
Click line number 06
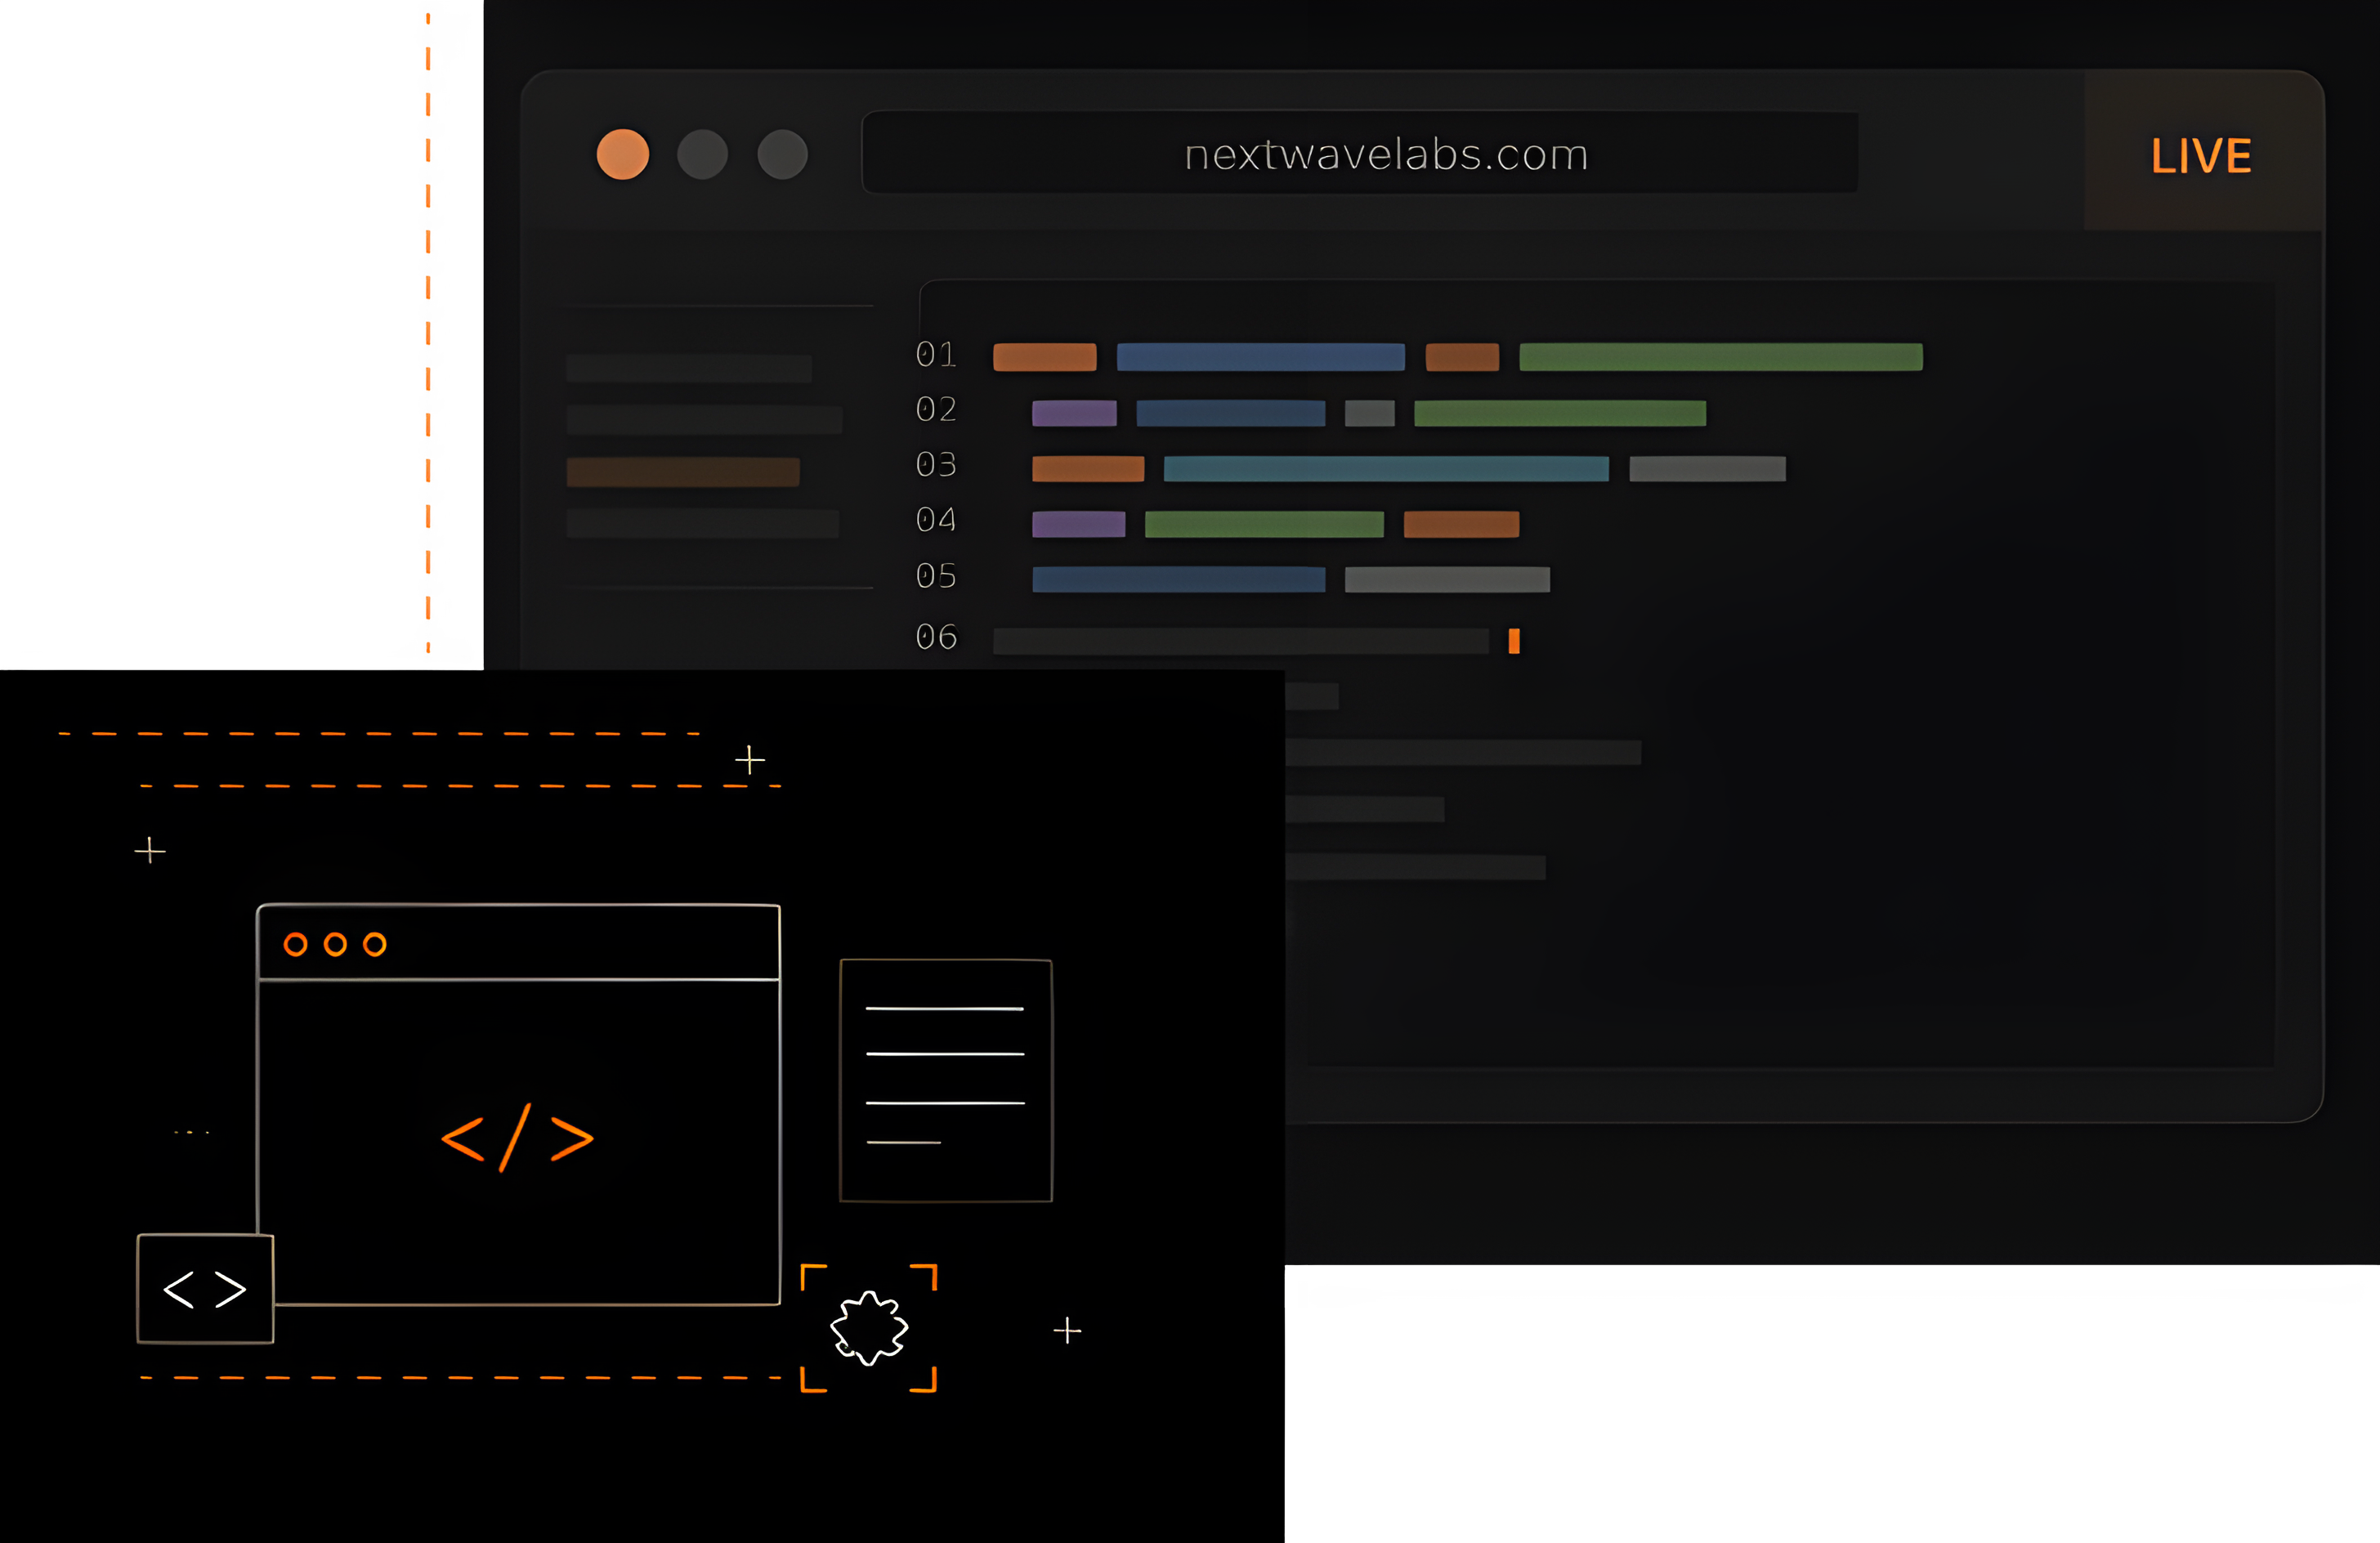(x=936, y=637)
